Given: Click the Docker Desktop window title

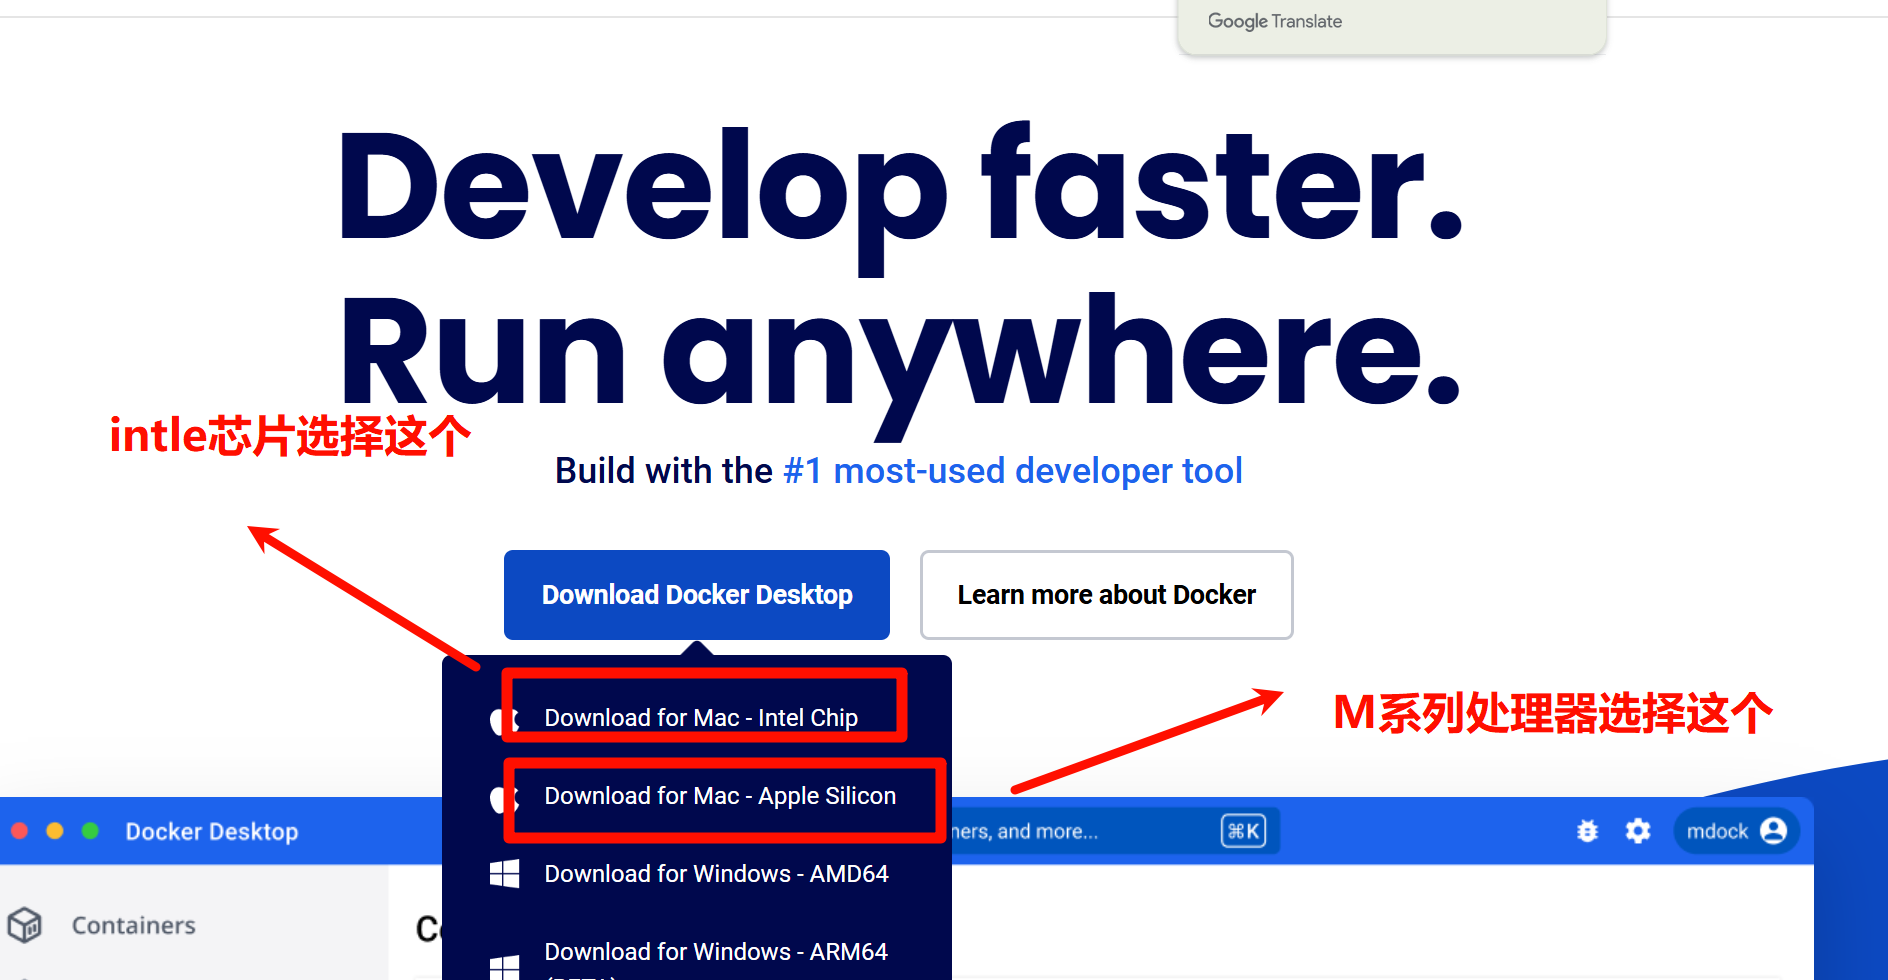Looking at the screenshot, I should [212, 831].
